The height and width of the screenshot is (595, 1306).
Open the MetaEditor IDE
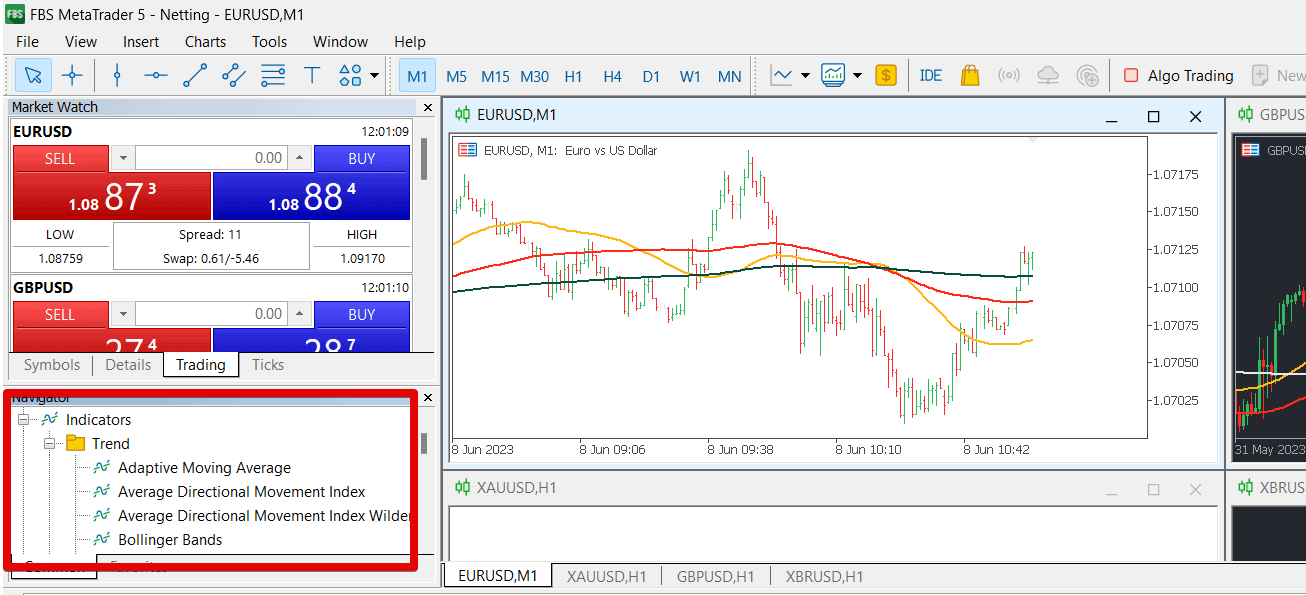[931, 75]
